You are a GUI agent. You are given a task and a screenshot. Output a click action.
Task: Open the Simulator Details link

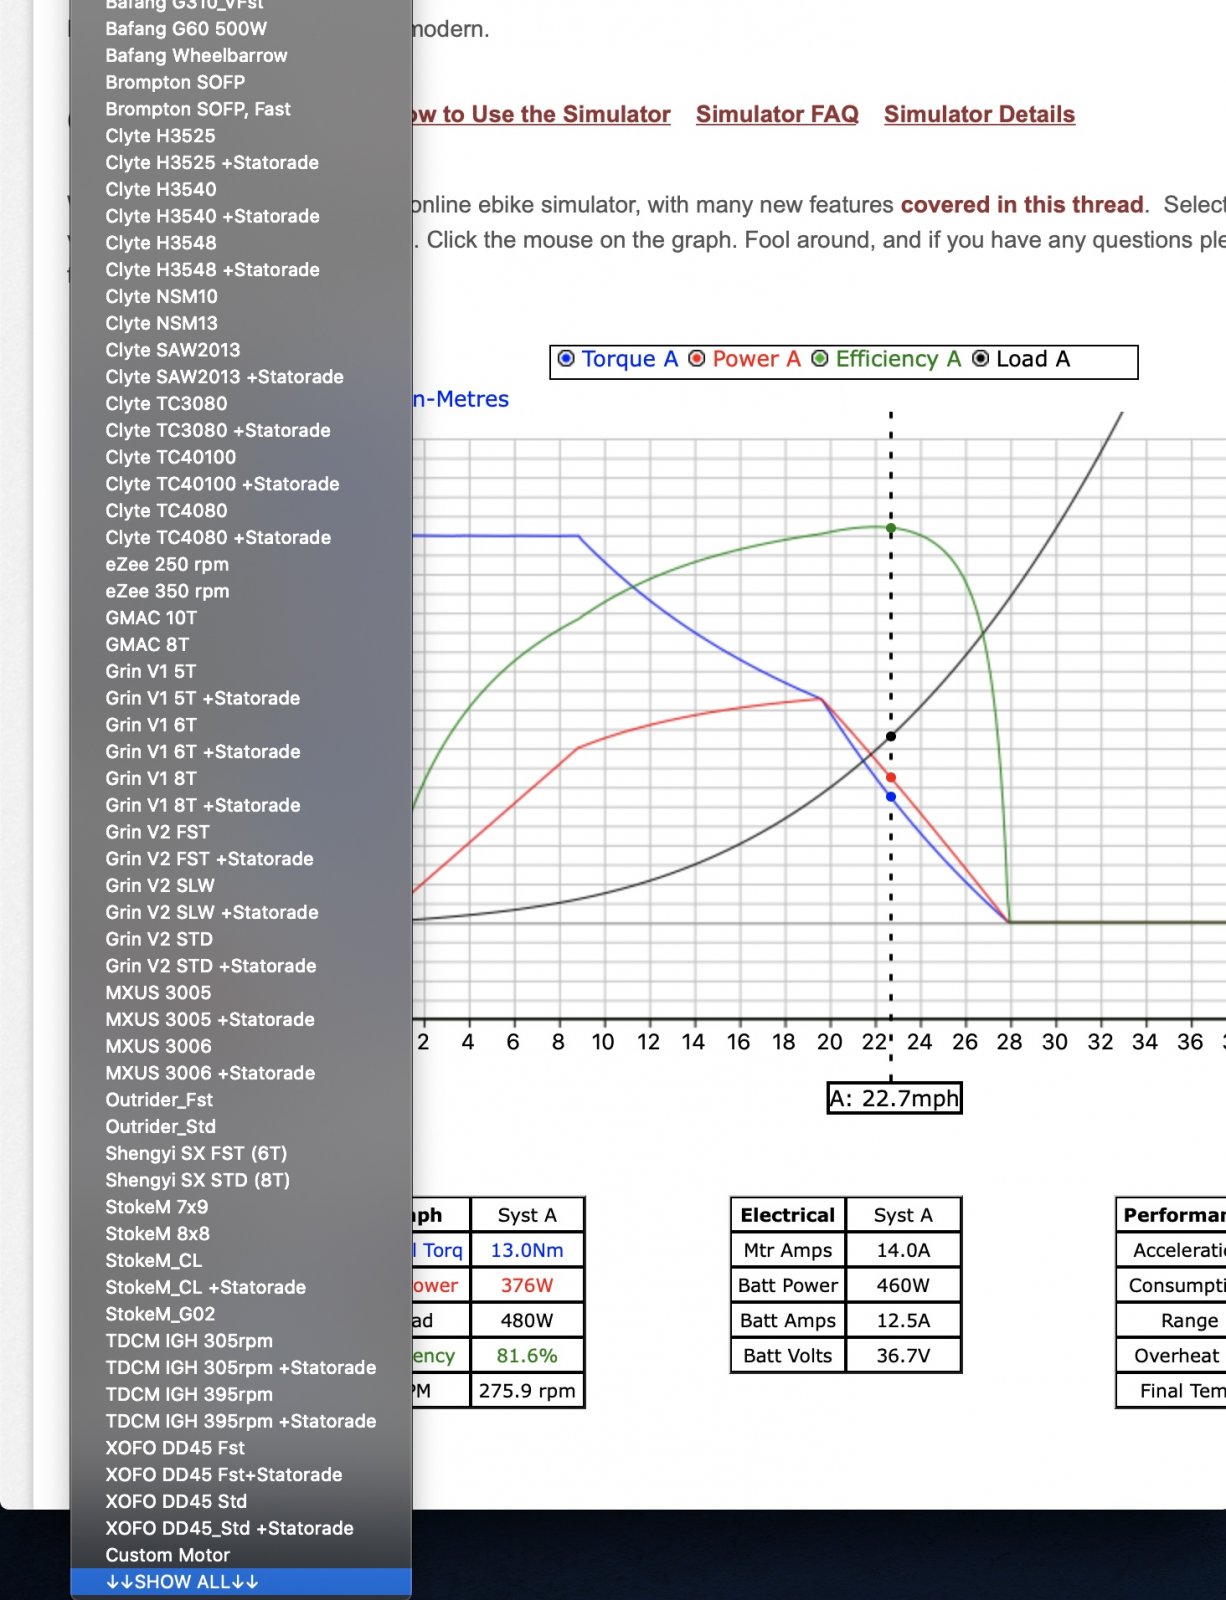point(979,115)
